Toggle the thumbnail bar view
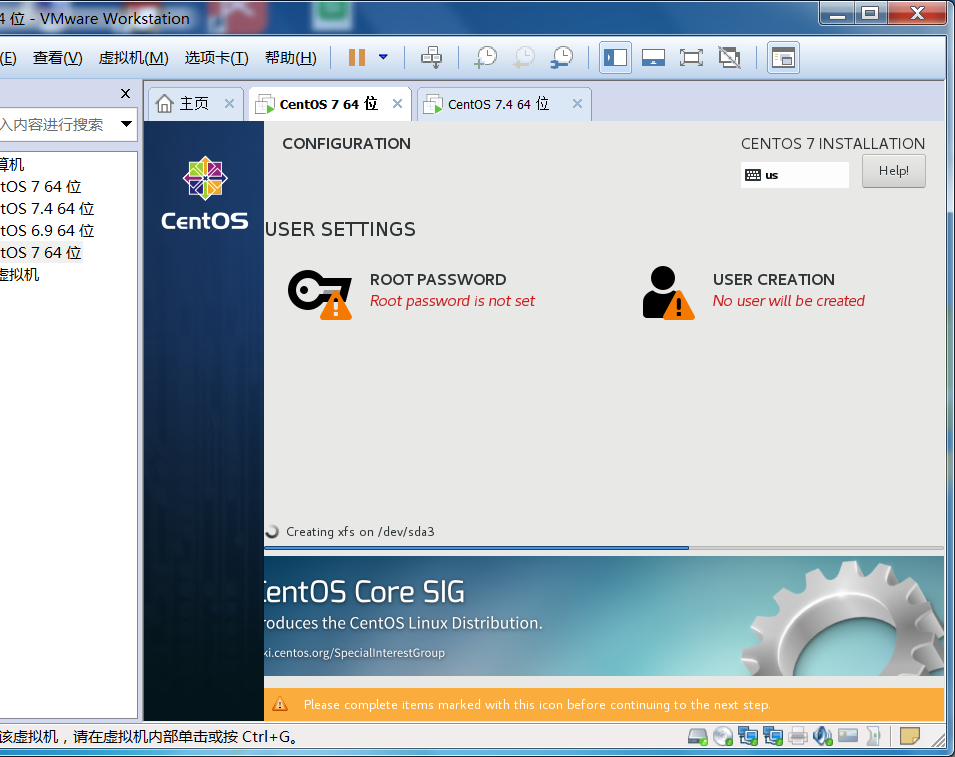The width and height of the screenshot is (955, 757). pos(653,58)
